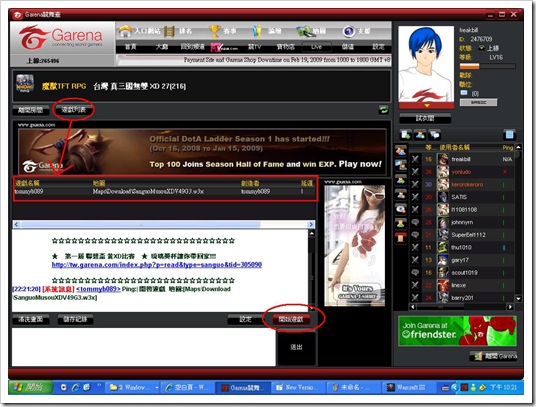Click the speech bubble icon beside johnnym

click(x=415, y=222)
